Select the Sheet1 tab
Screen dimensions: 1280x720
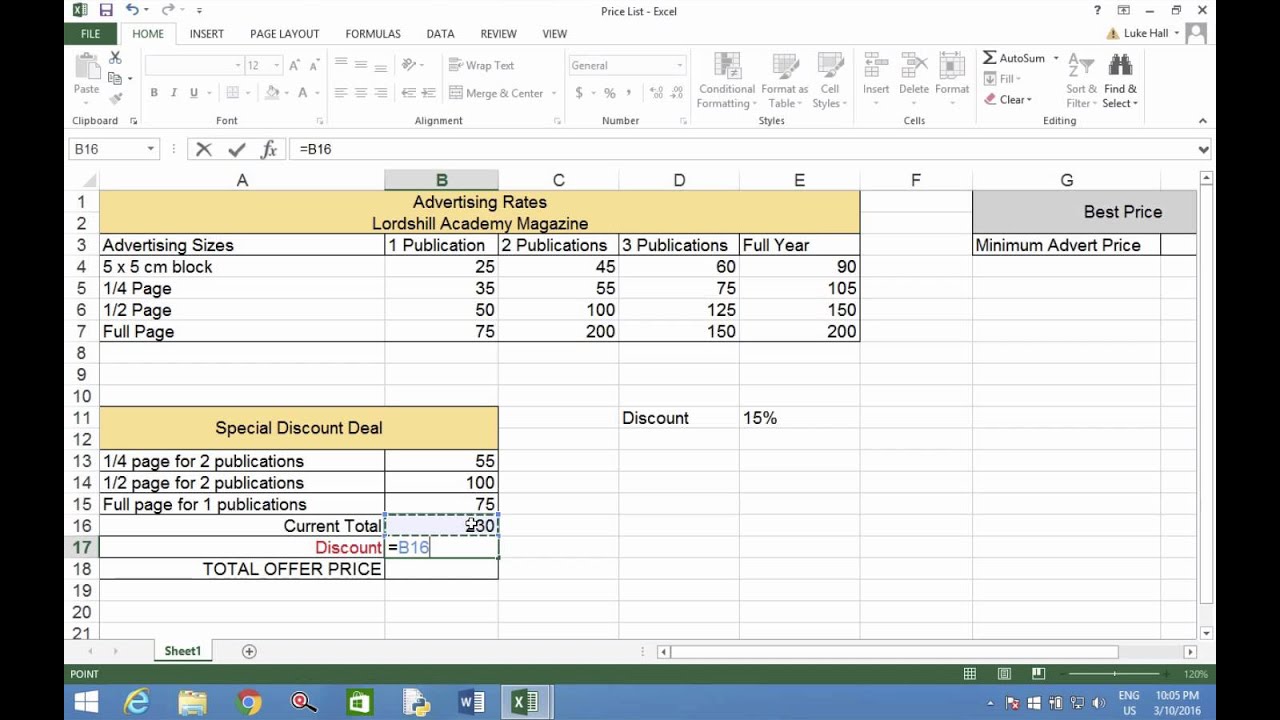click(x=182, y=651)
